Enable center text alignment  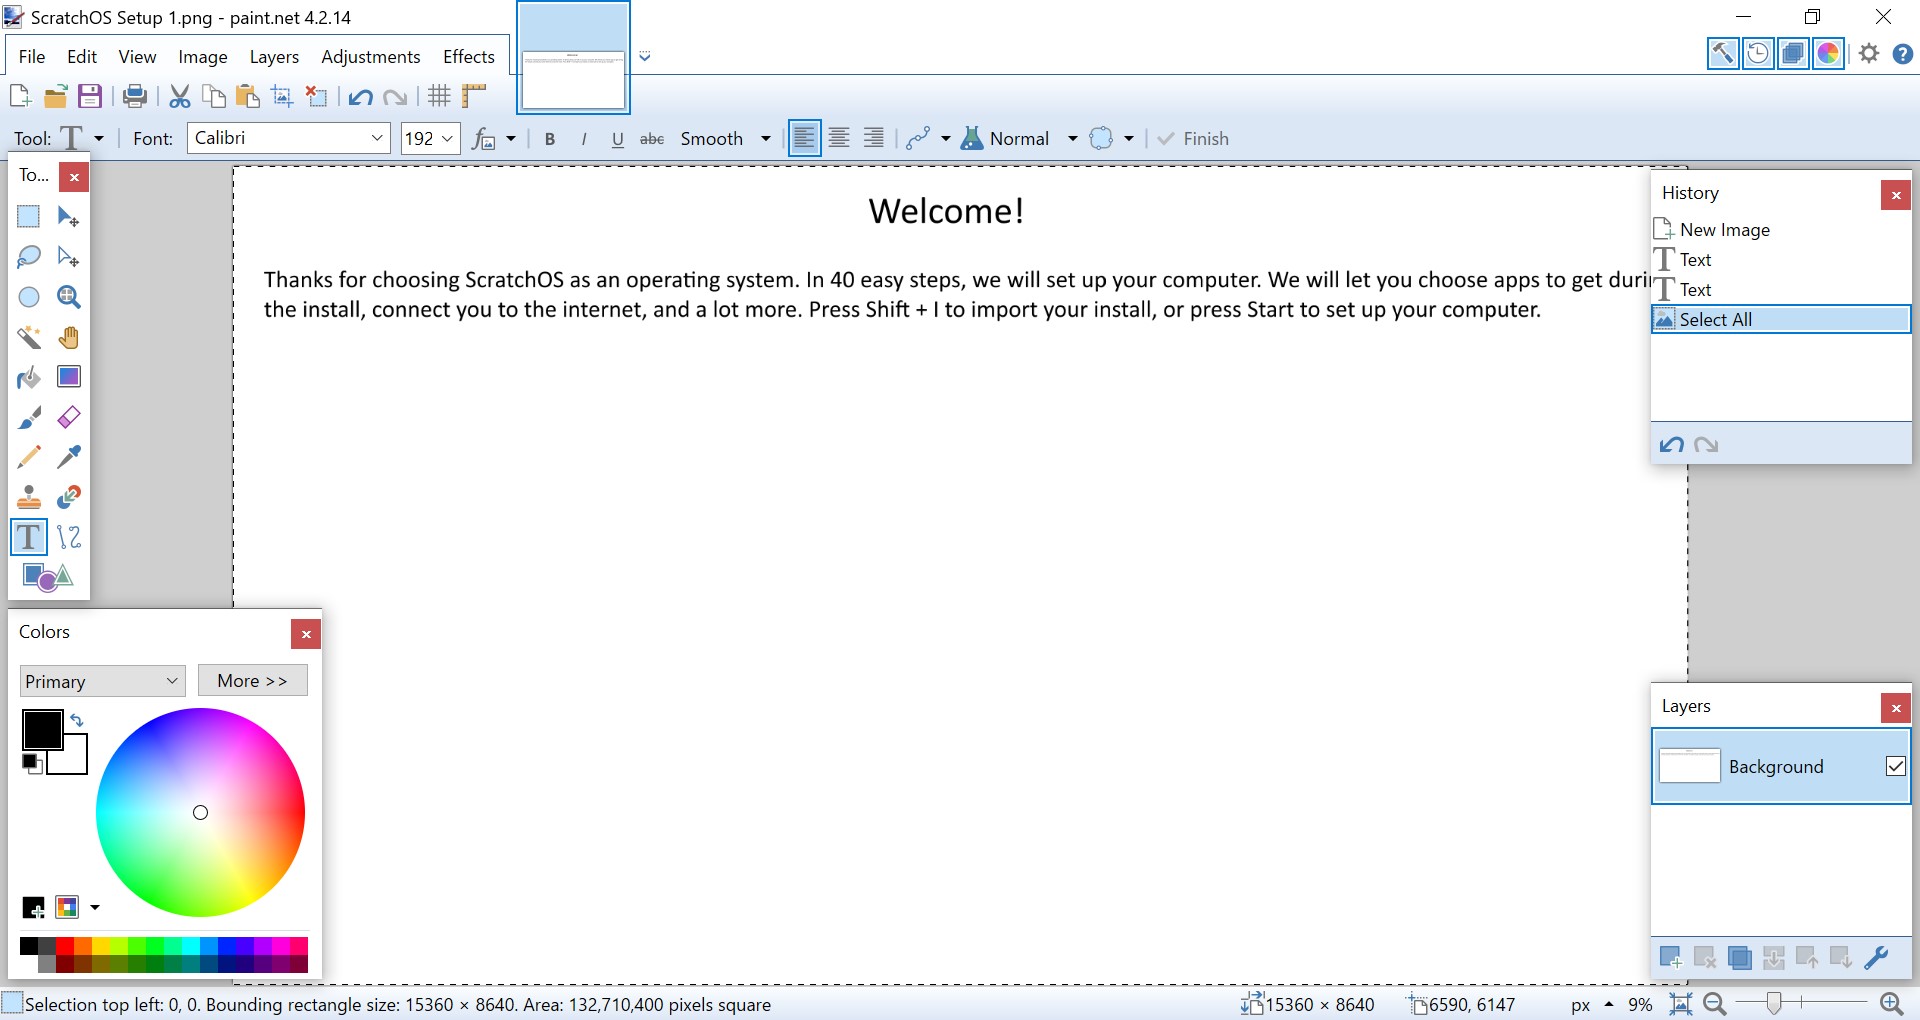click(x=839, y=138)
